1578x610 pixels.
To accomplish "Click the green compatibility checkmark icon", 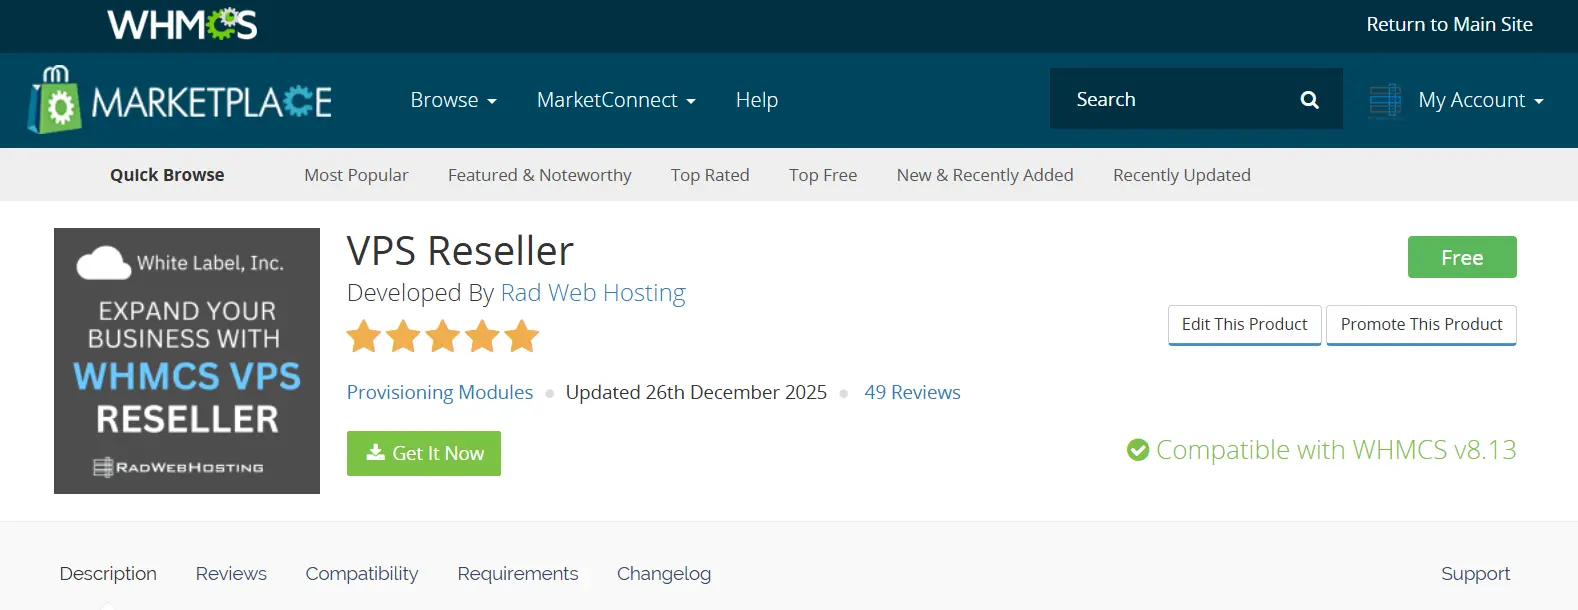I will (1138, 450).
